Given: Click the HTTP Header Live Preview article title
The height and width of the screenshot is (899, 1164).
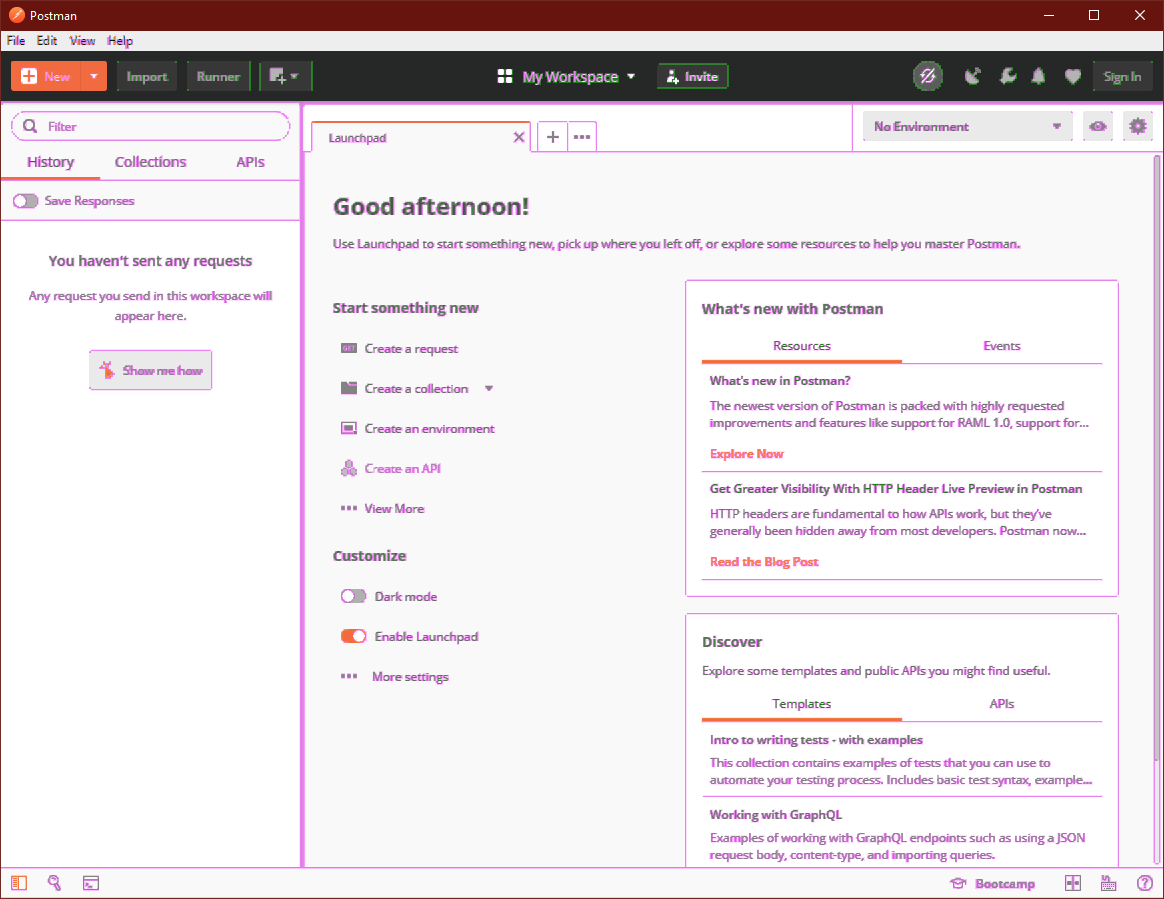Looking at the screenshot, I should point(895,488).
